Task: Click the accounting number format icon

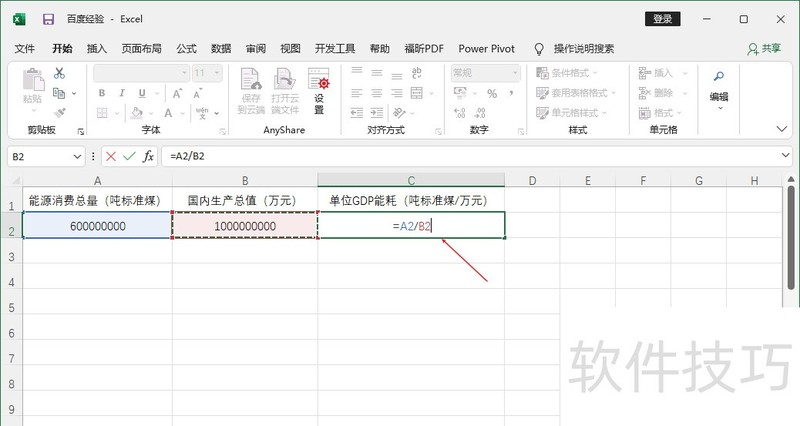Action: point(460,93)
